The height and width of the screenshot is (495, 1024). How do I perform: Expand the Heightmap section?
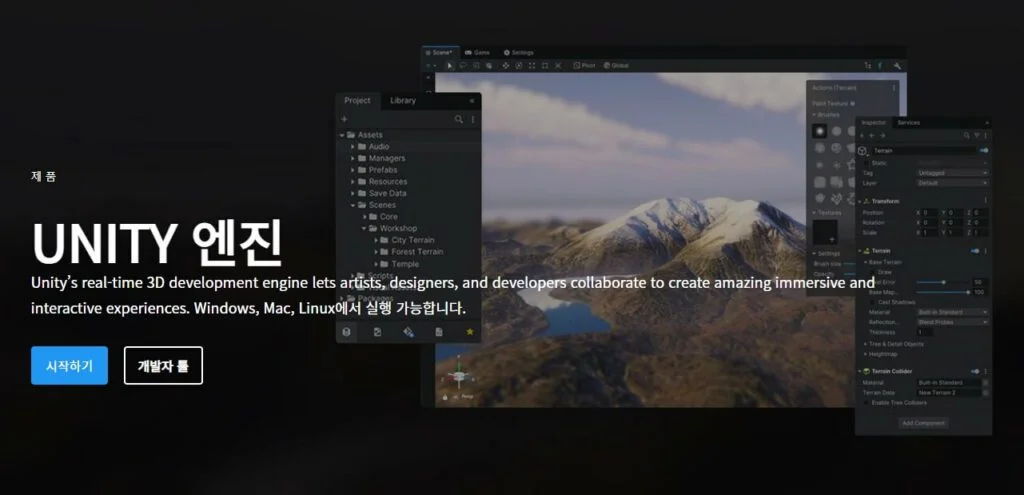[x=865, y=354]
